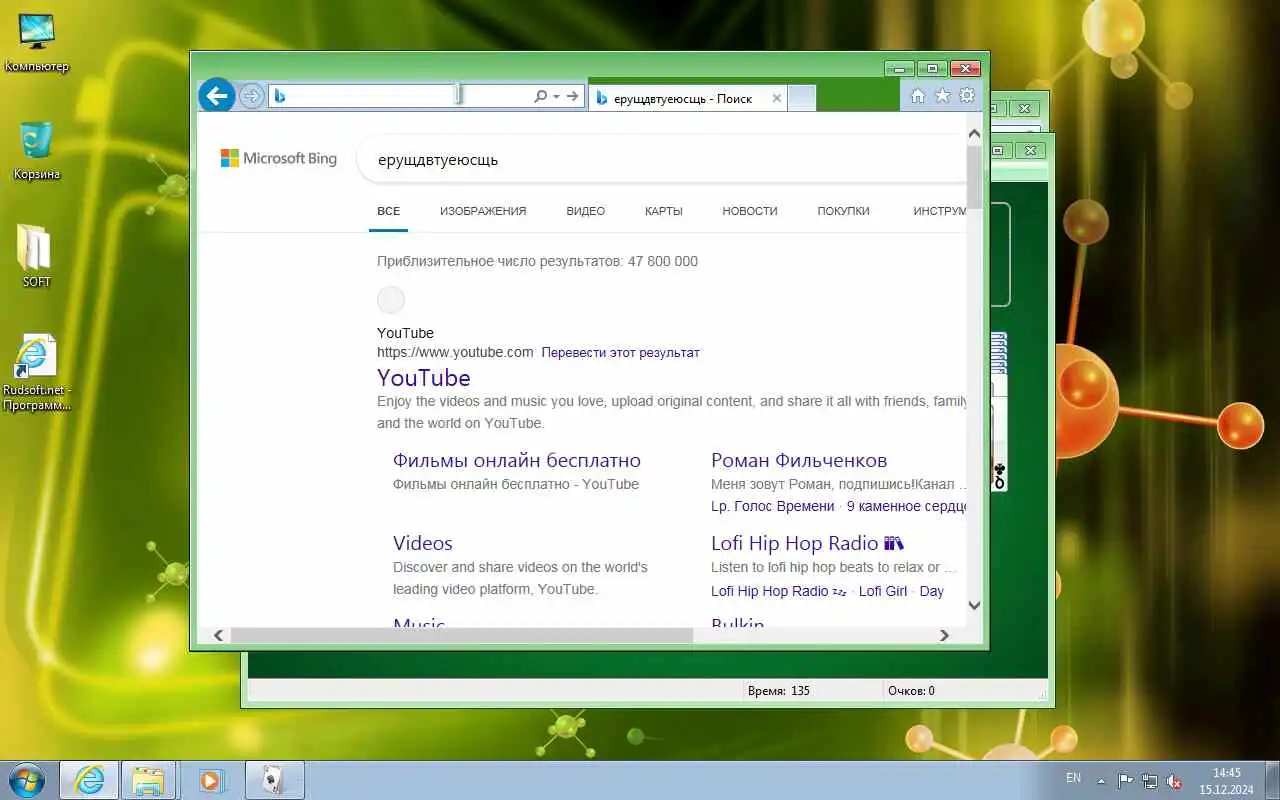Click the muted volume tray icon
The image size is (1280, 800).
[x=1174, y=780]
